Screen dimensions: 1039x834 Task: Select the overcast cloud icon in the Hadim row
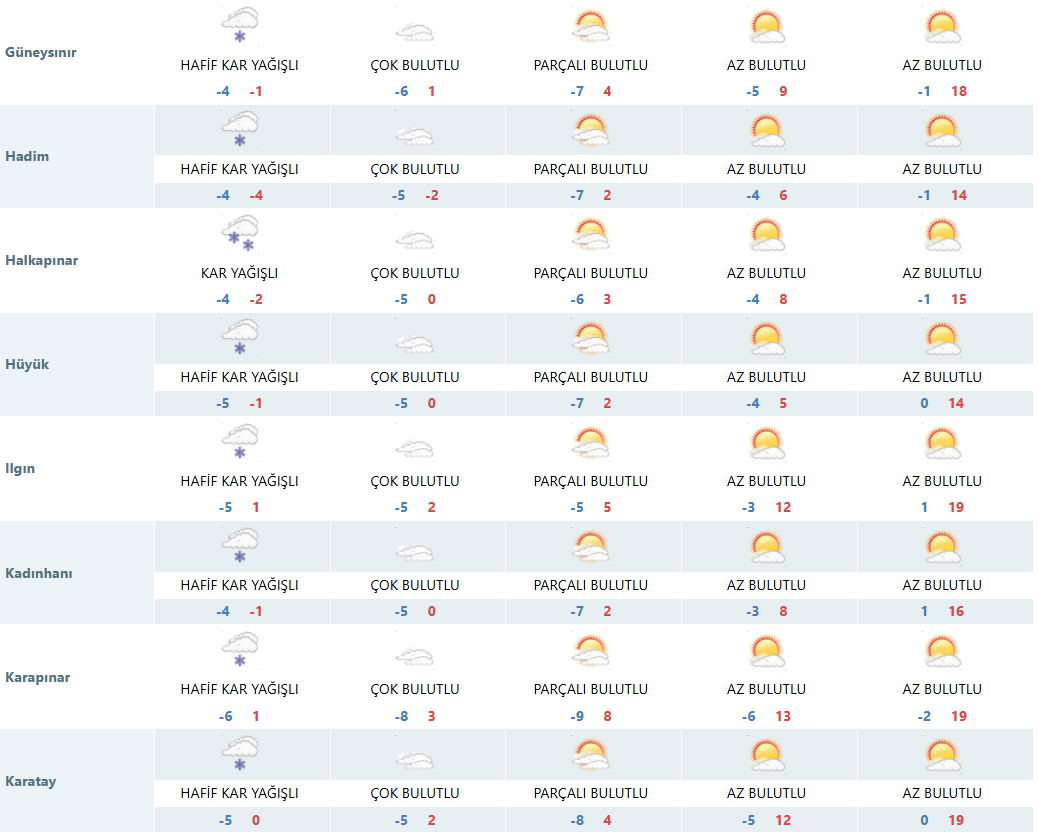(415, 134)
